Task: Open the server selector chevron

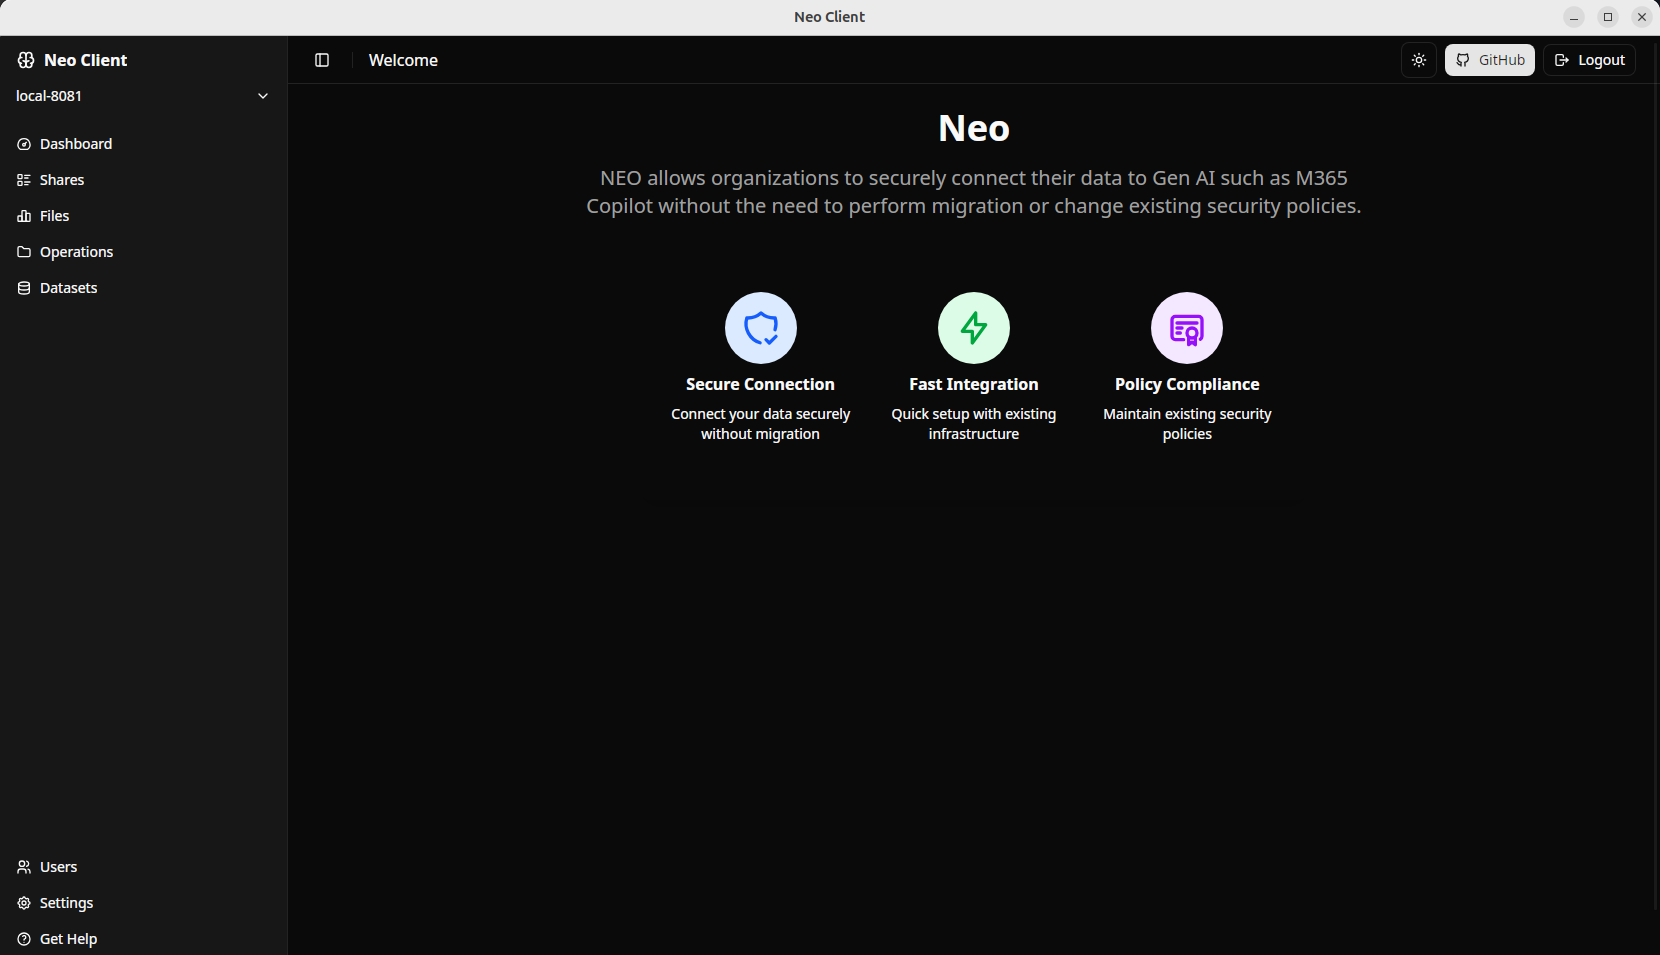Action: click(262, 95)
